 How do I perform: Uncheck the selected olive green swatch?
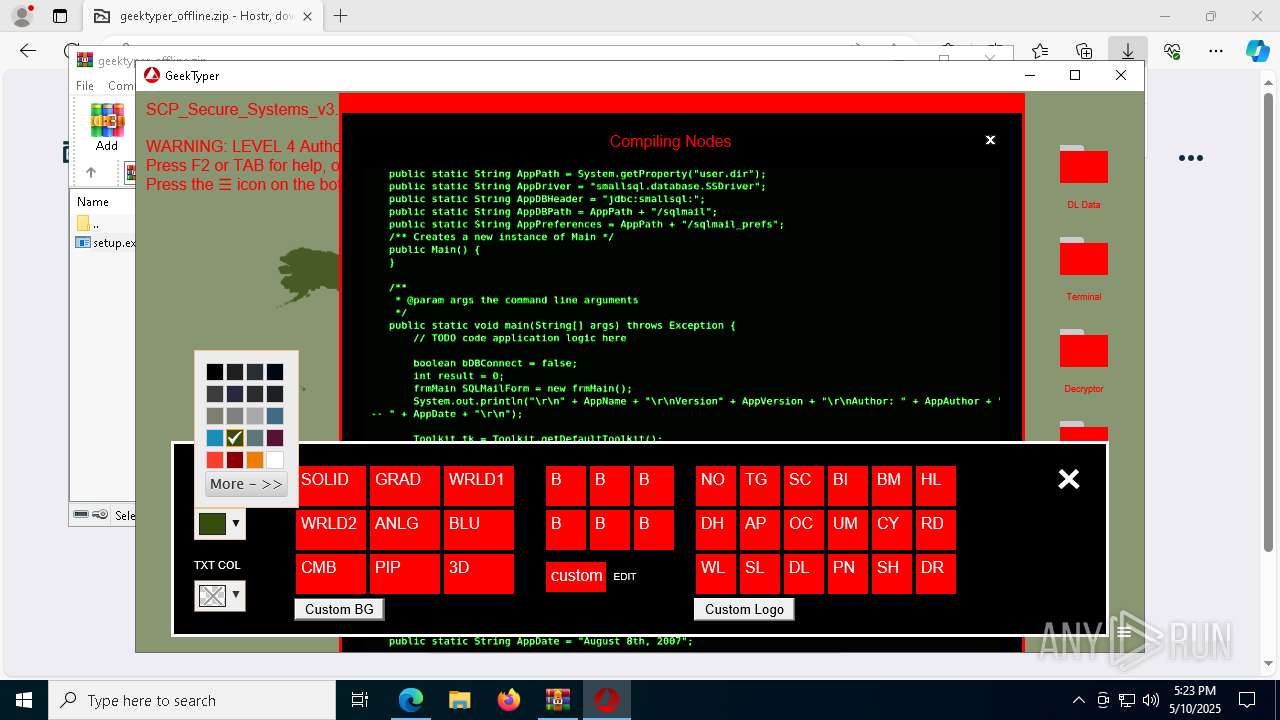[235, 438]
